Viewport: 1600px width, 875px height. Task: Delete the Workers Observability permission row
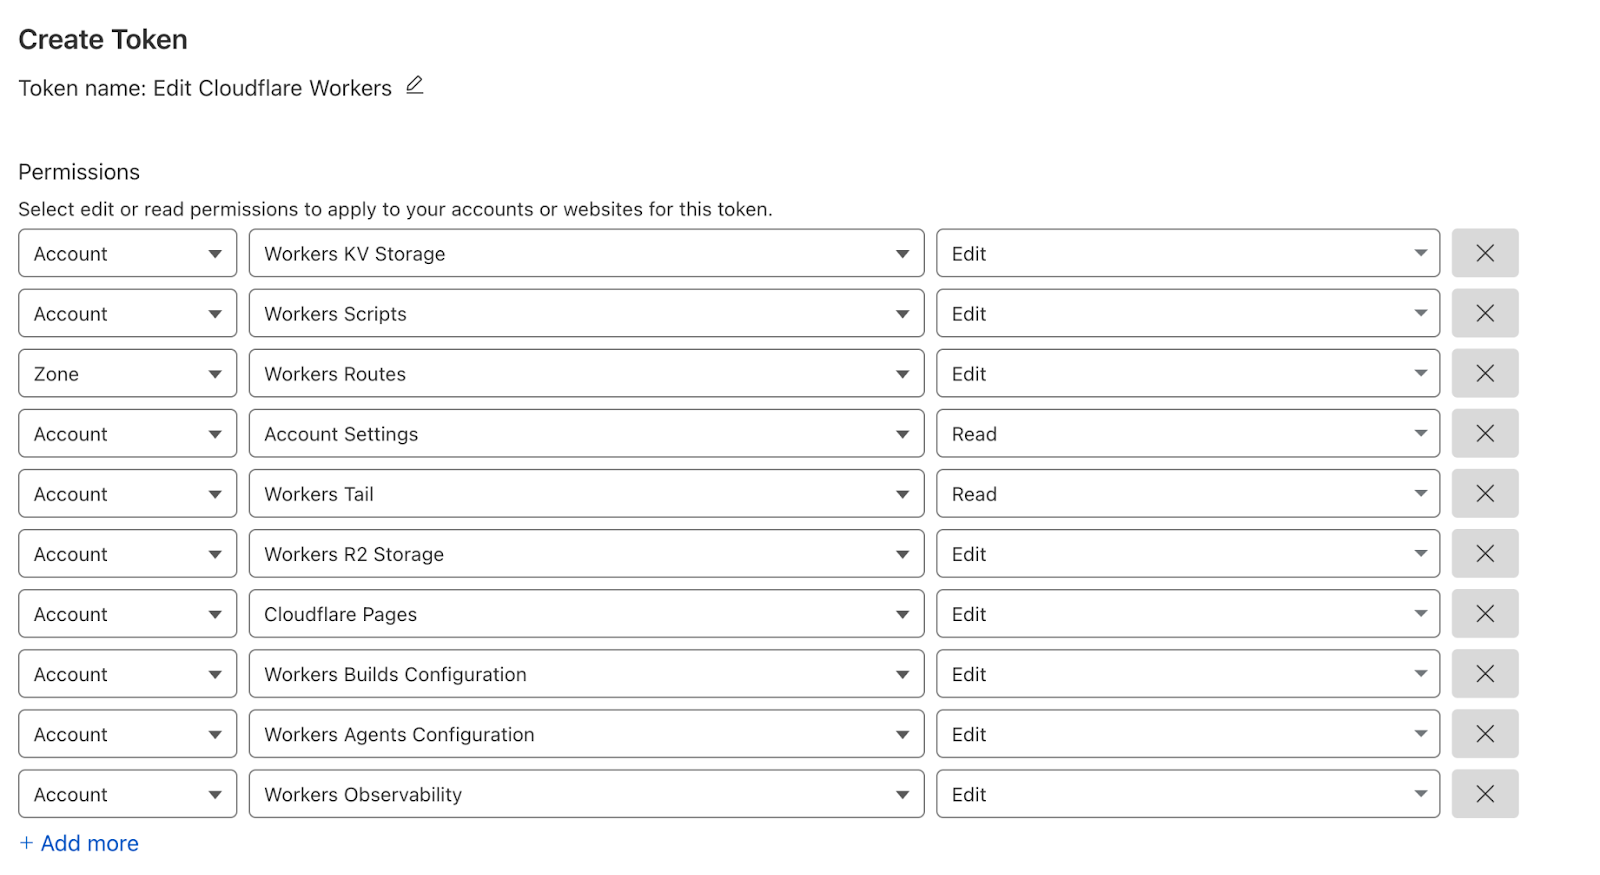point(1484,793)
